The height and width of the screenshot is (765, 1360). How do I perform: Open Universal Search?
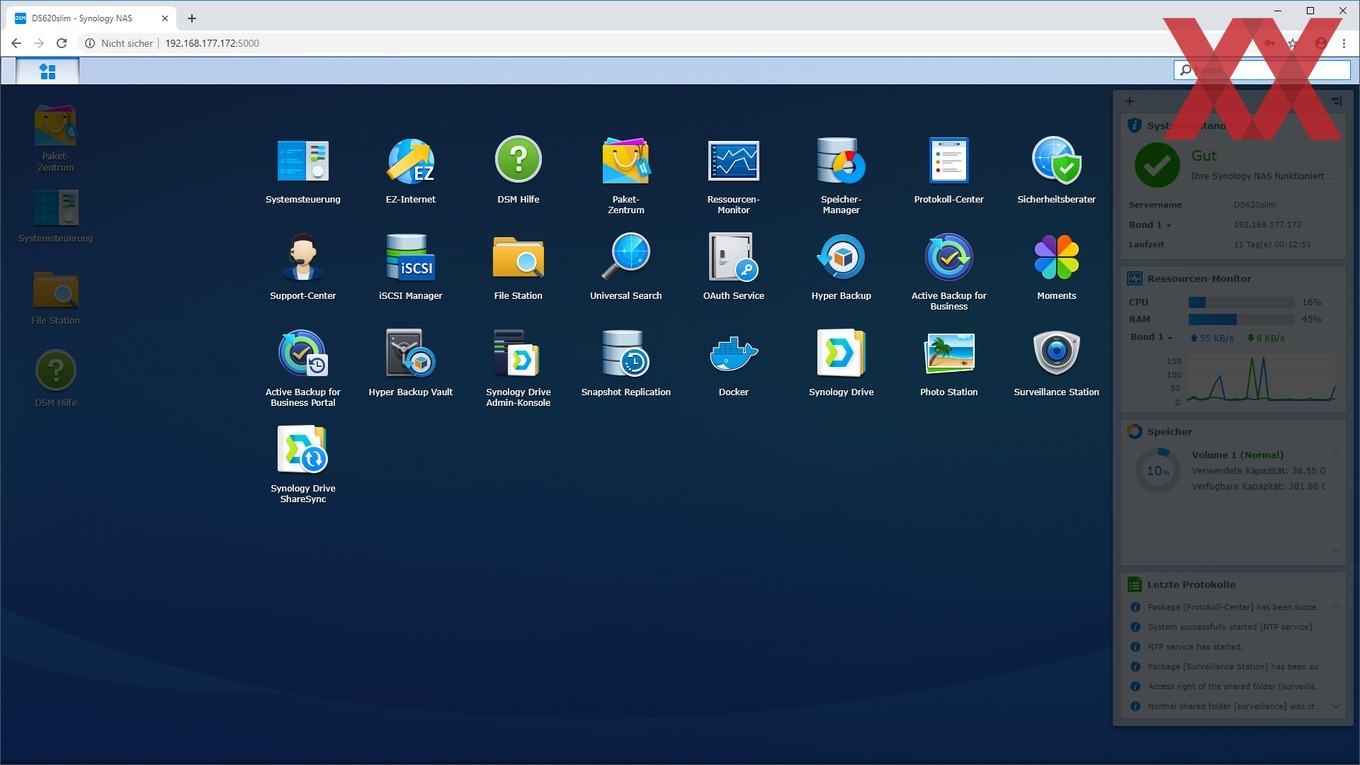(x=626, y=258)
